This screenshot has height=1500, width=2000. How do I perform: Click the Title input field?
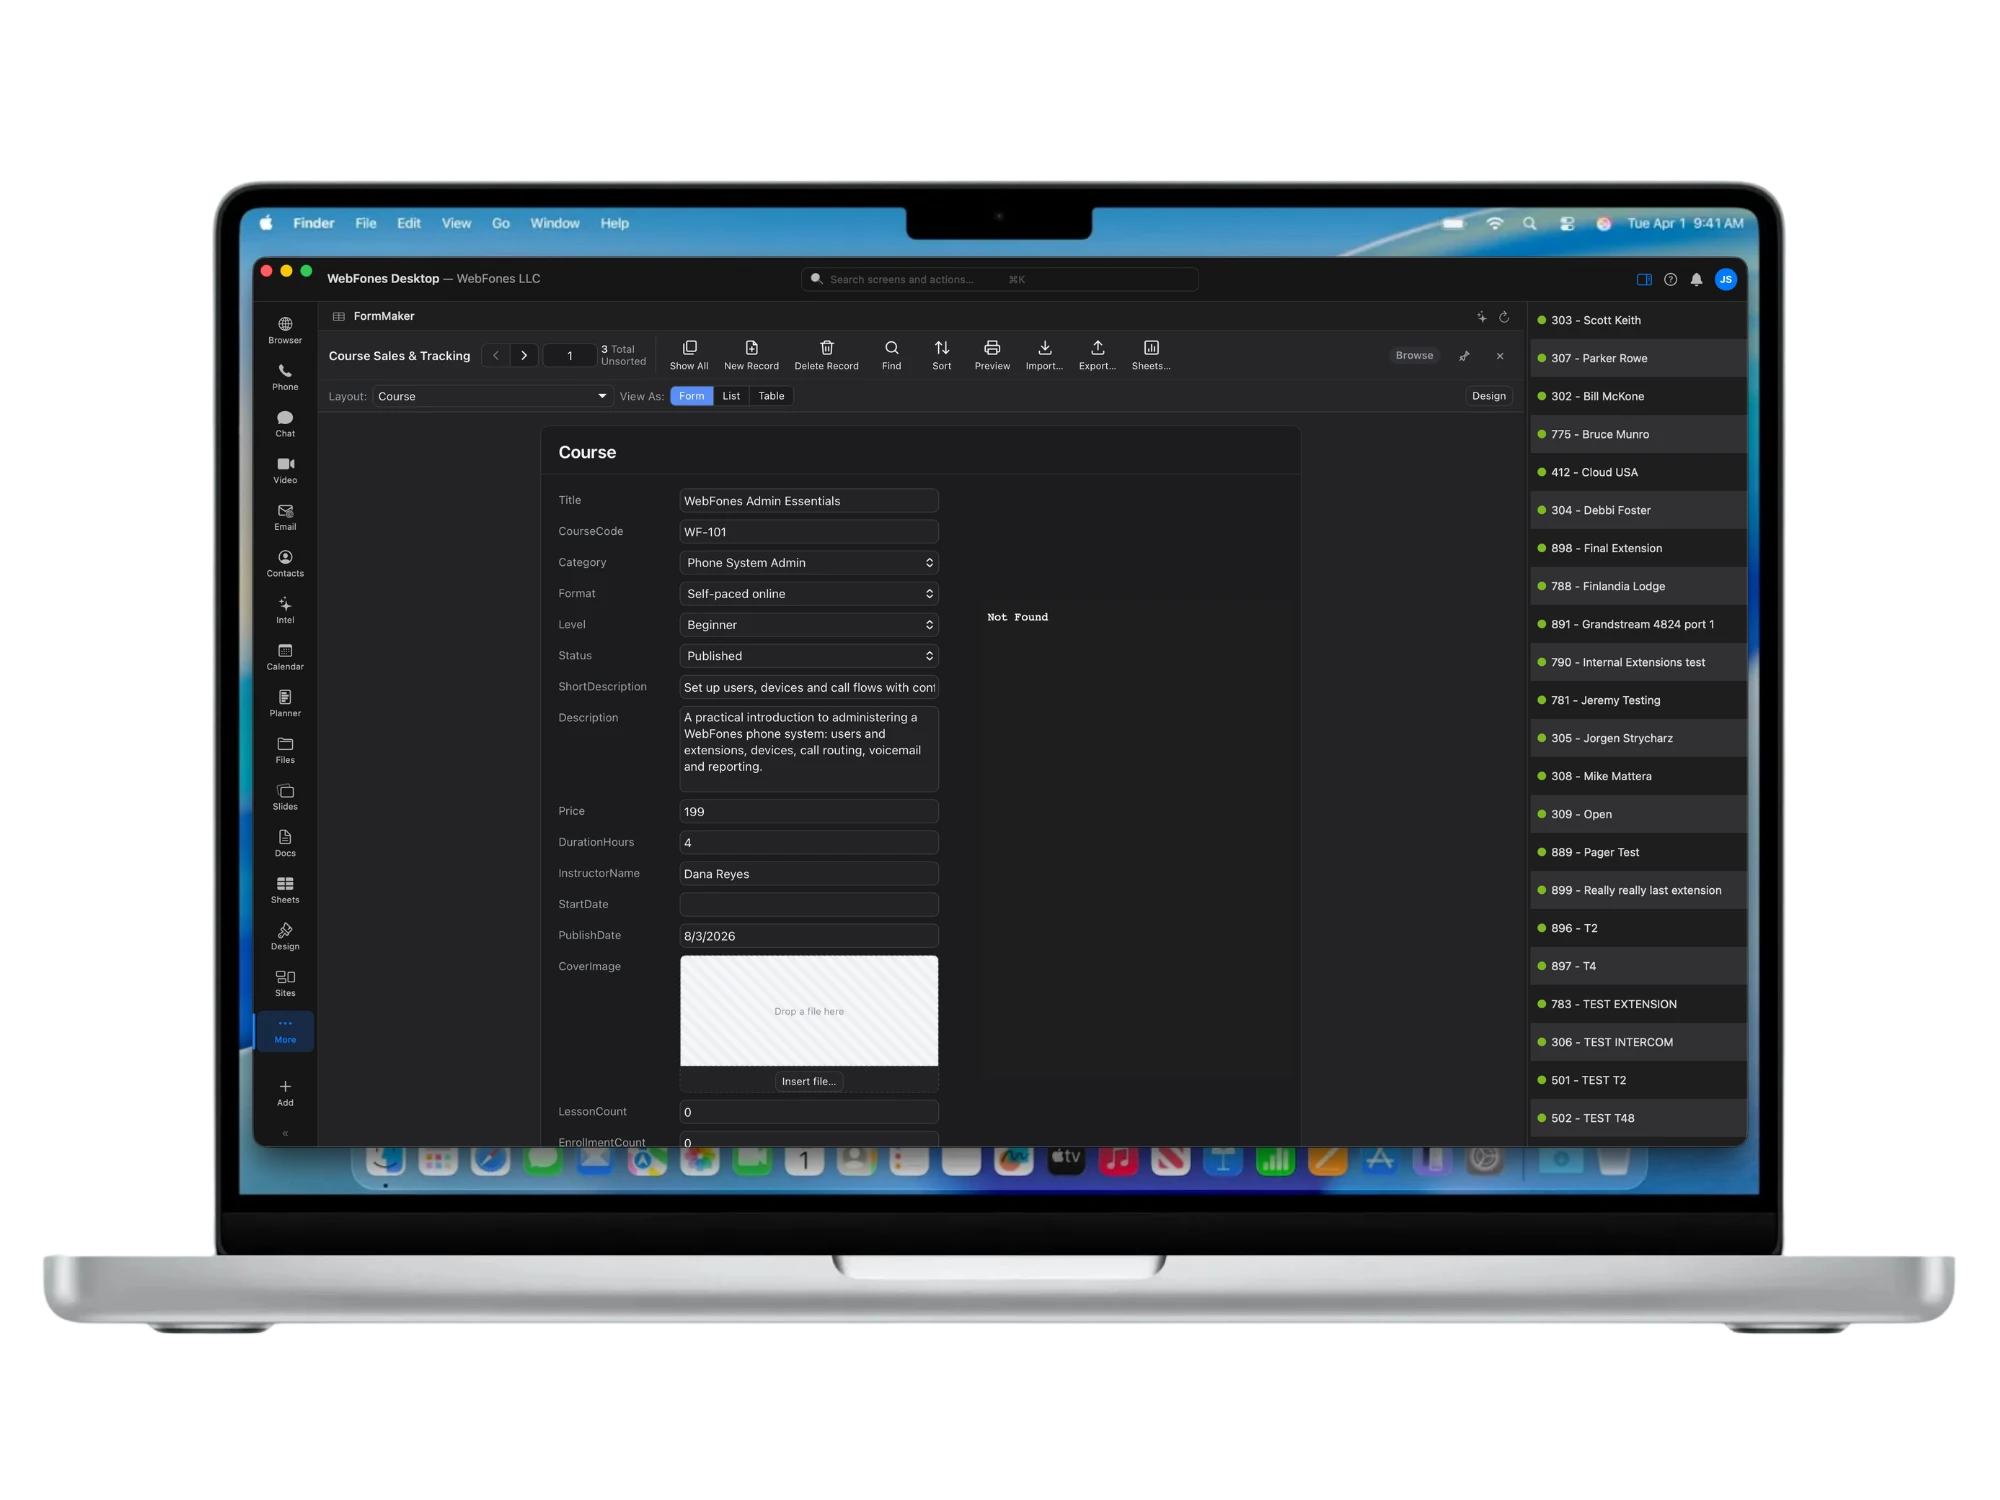(x=808, y=501)
